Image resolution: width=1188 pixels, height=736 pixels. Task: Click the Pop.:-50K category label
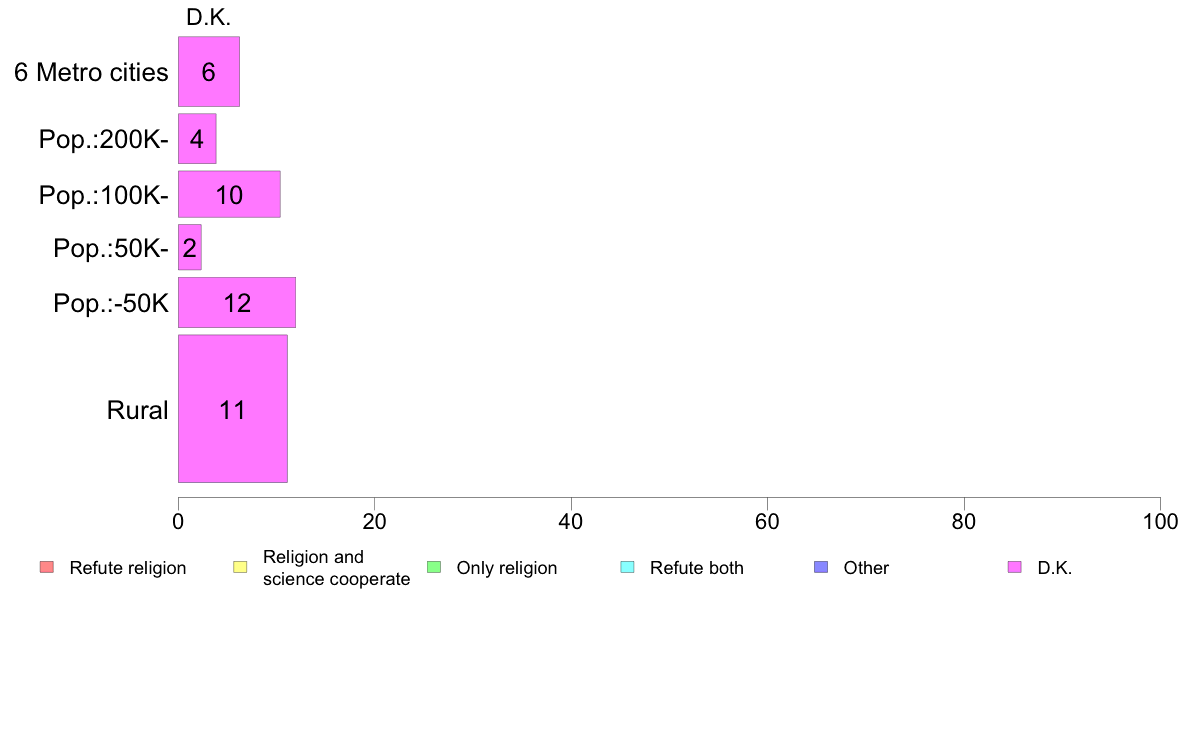(x=111, y=303)
